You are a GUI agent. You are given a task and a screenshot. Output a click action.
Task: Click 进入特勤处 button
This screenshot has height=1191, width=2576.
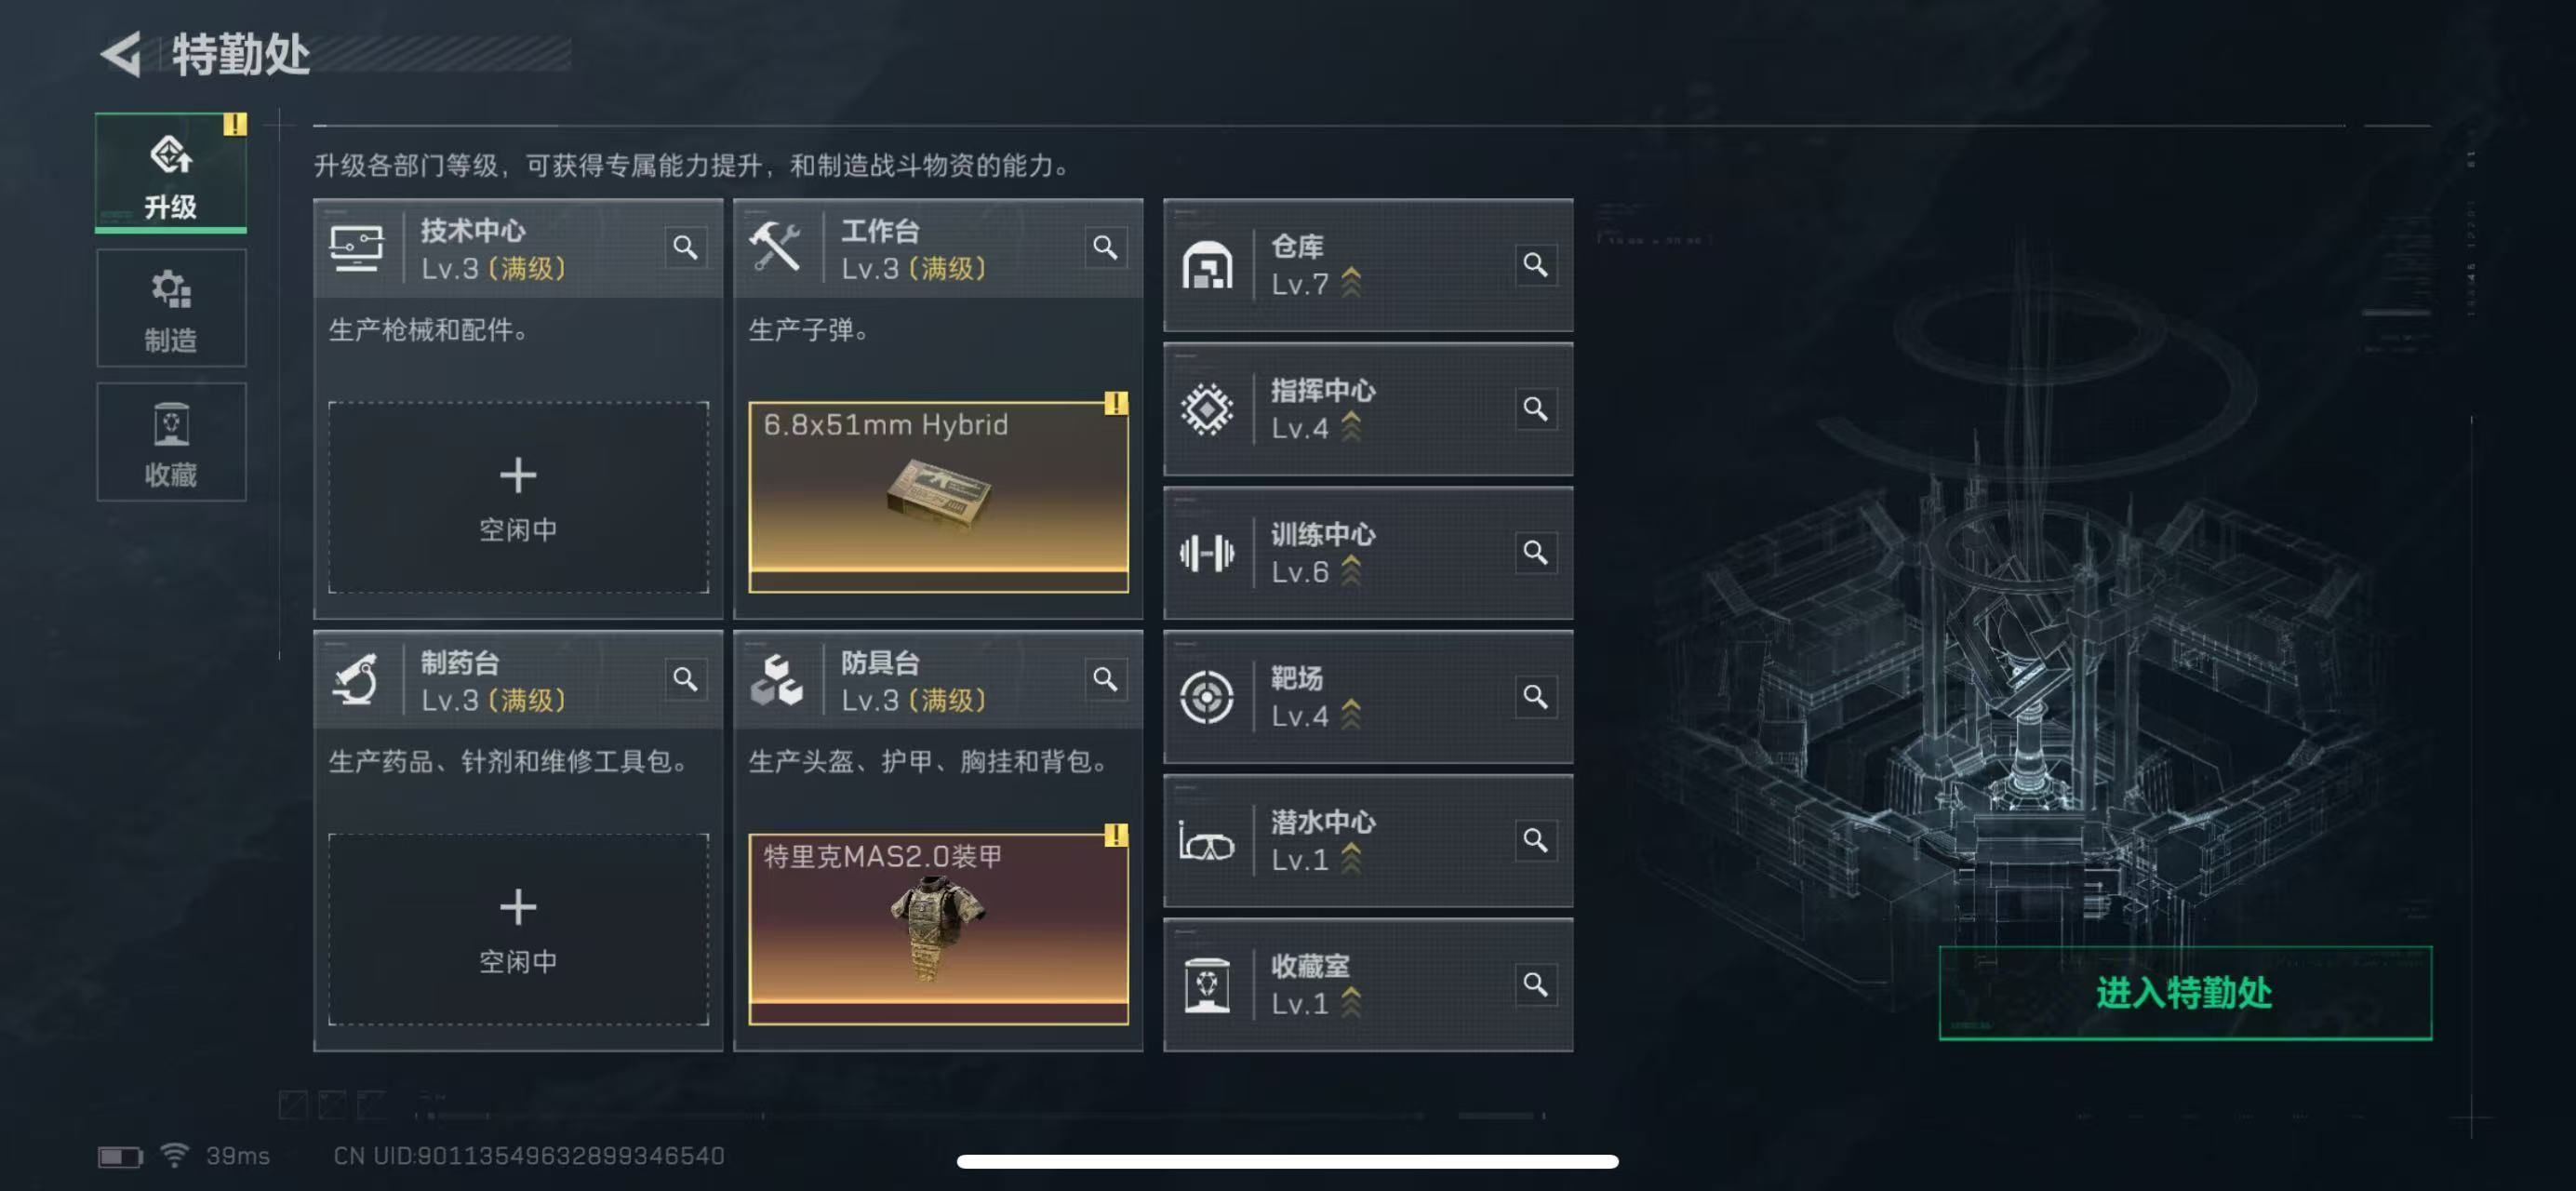(2184, 993)
